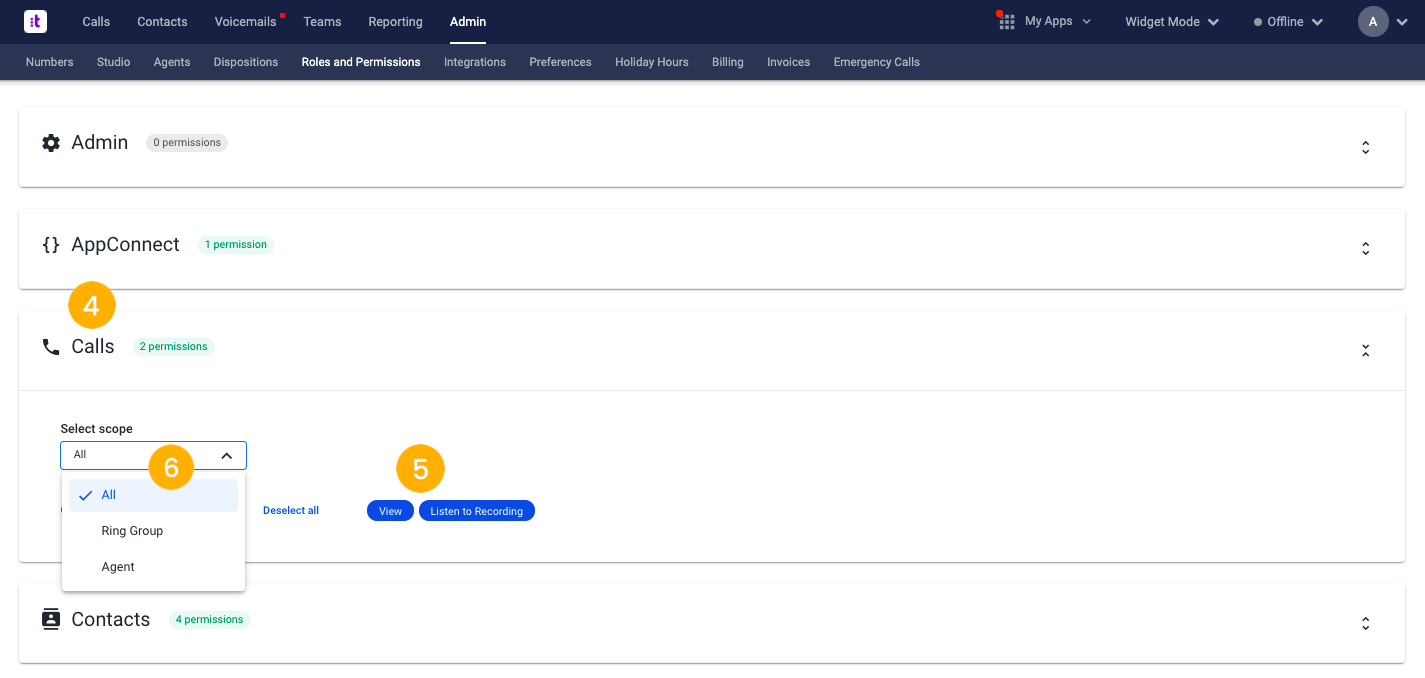The height and width of the screenshot is (678, 1425).
Task: Click the numbered step 5 marker
Action: pos(420,469)
